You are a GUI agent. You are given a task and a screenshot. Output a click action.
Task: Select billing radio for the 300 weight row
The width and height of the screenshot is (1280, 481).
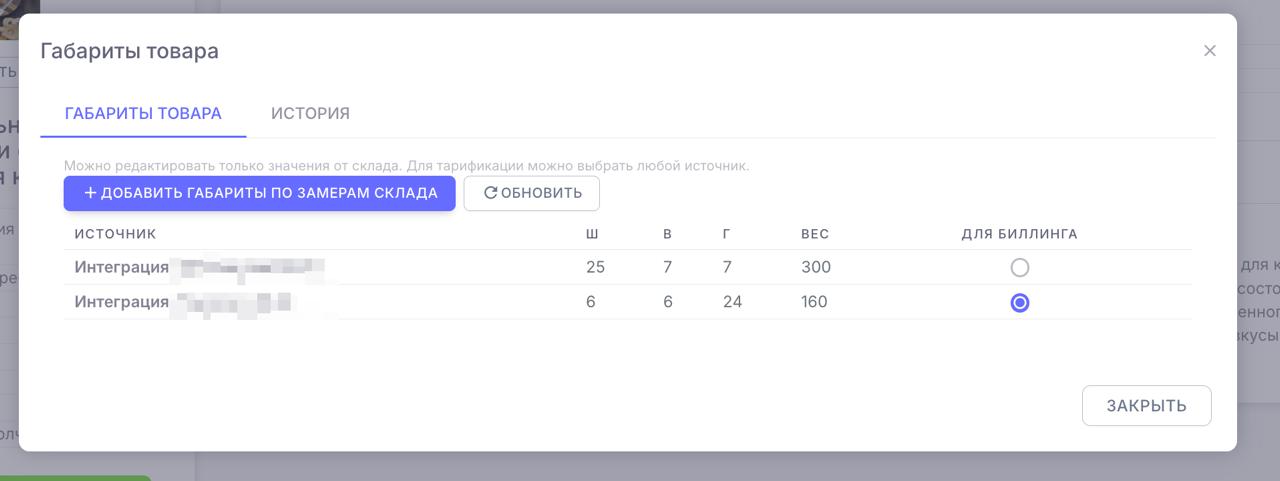click(x=1019, y=268)
